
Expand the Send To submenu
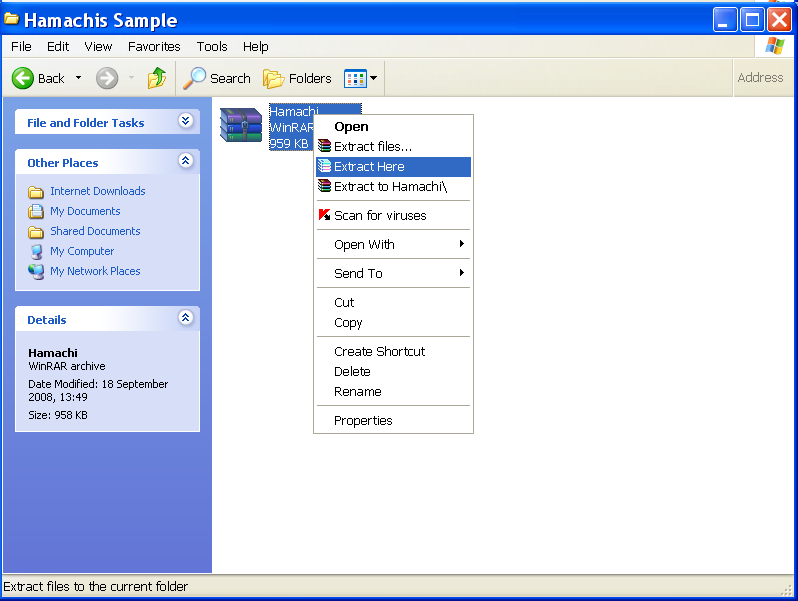[x=462, y=273]
